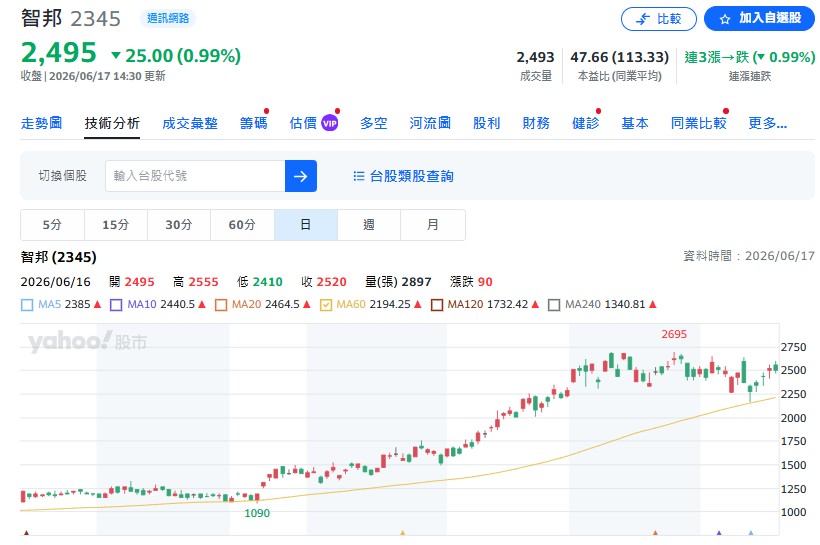Image resolution: width=820 pixels, height=545 pixels.
Task: Select the 15分 interval
Action: point(116,225)
